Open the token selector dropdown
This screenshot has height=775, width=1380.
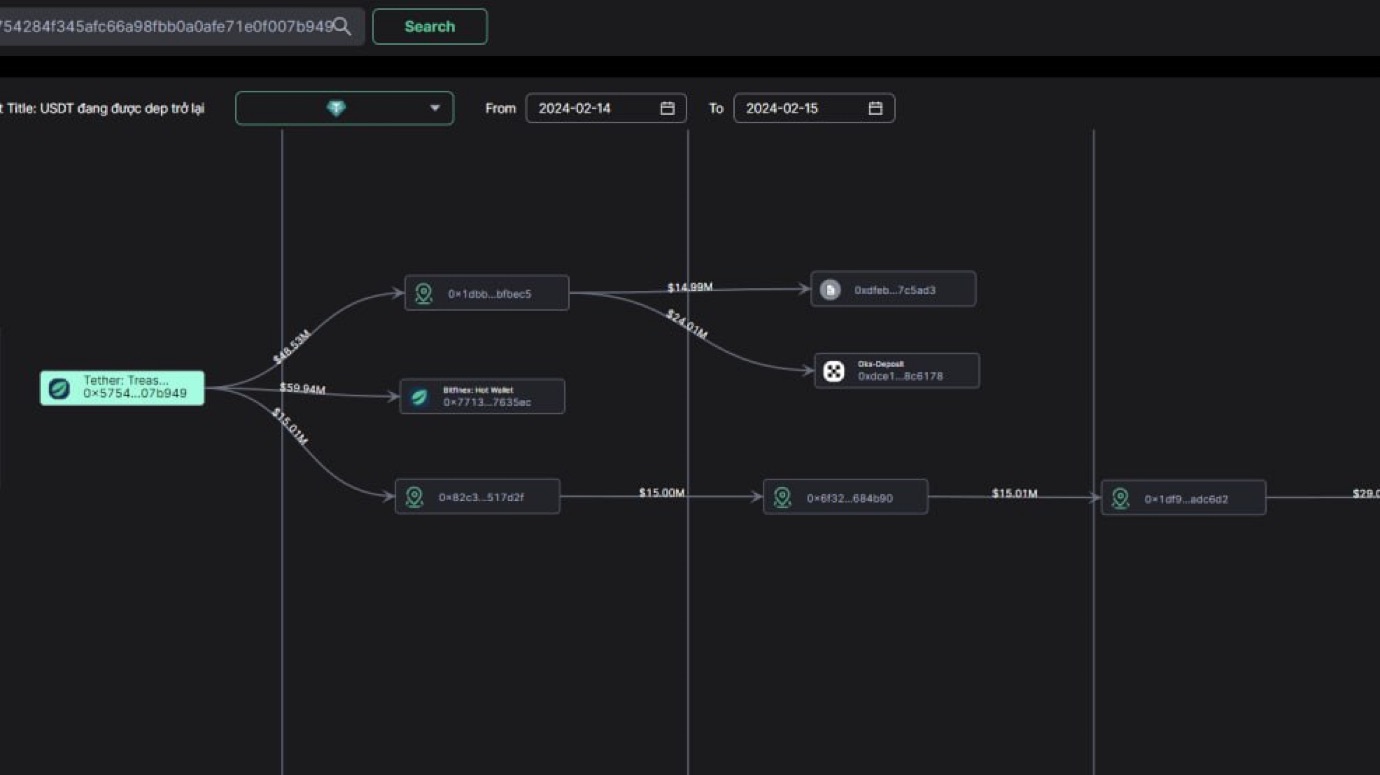[x=434, y=108]
